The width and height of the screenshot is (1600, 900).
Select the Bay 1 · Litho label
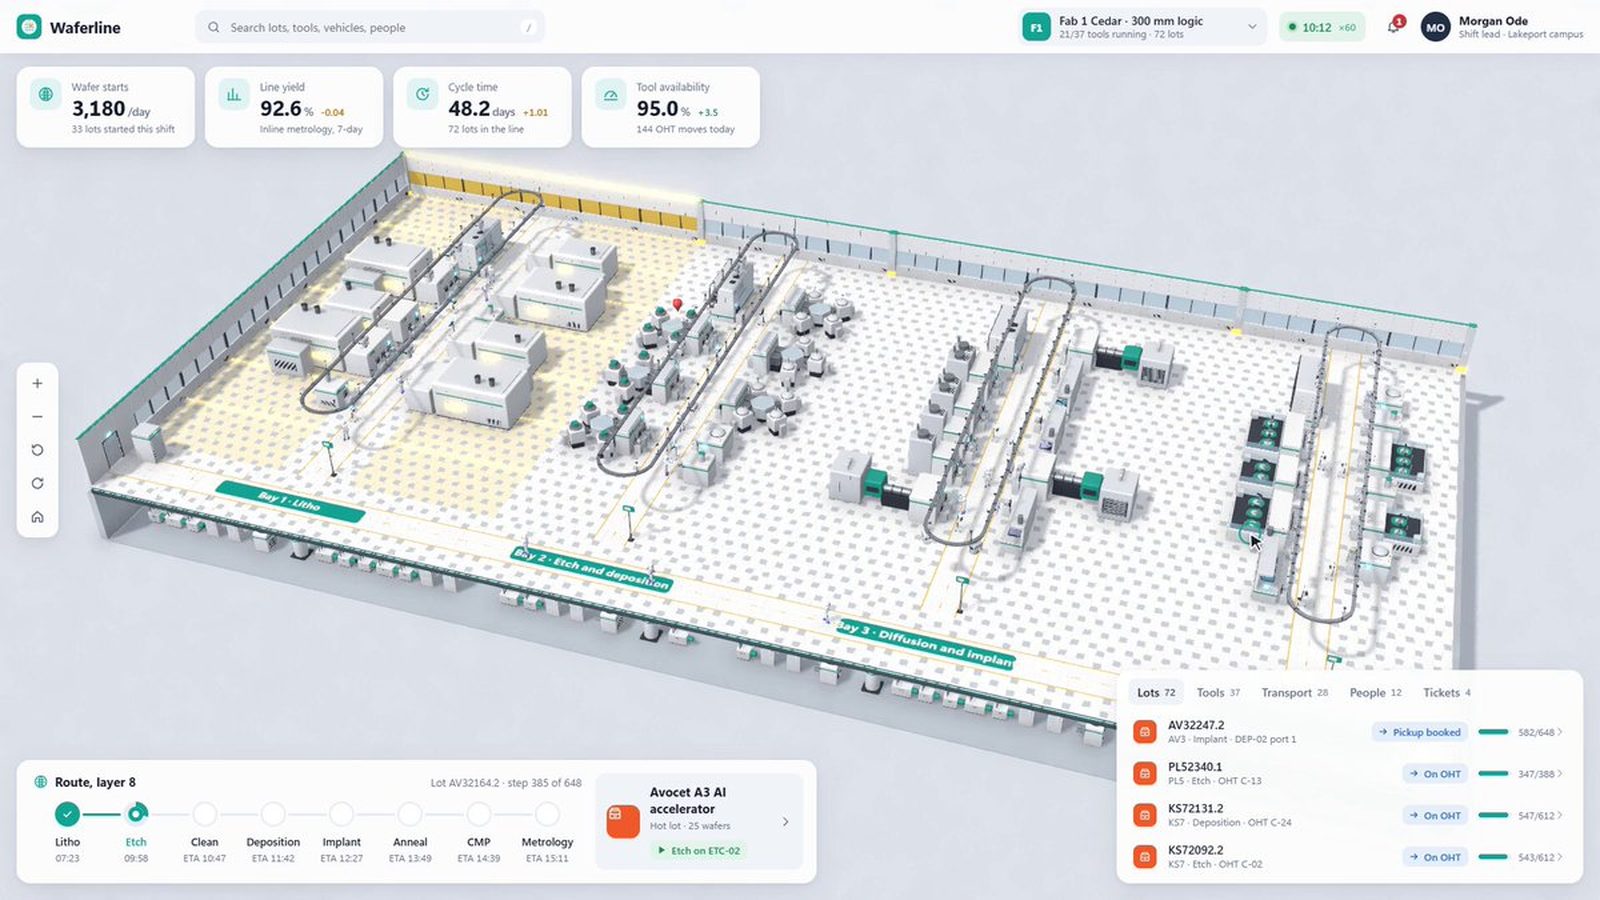coord(290,501)
